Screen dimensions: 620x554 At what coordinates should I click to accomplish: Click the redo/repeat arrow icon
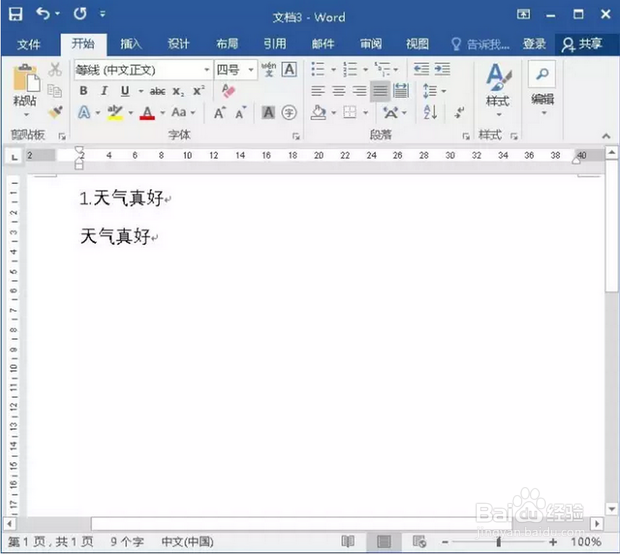tap(80, 14)
